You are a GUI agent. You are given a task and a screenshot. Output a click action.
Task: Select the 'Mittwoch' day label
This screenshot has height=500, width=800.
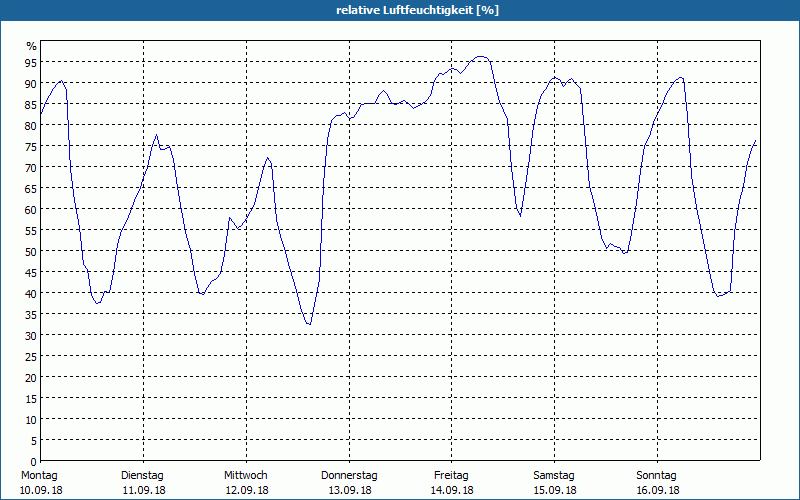coord(245,475)
